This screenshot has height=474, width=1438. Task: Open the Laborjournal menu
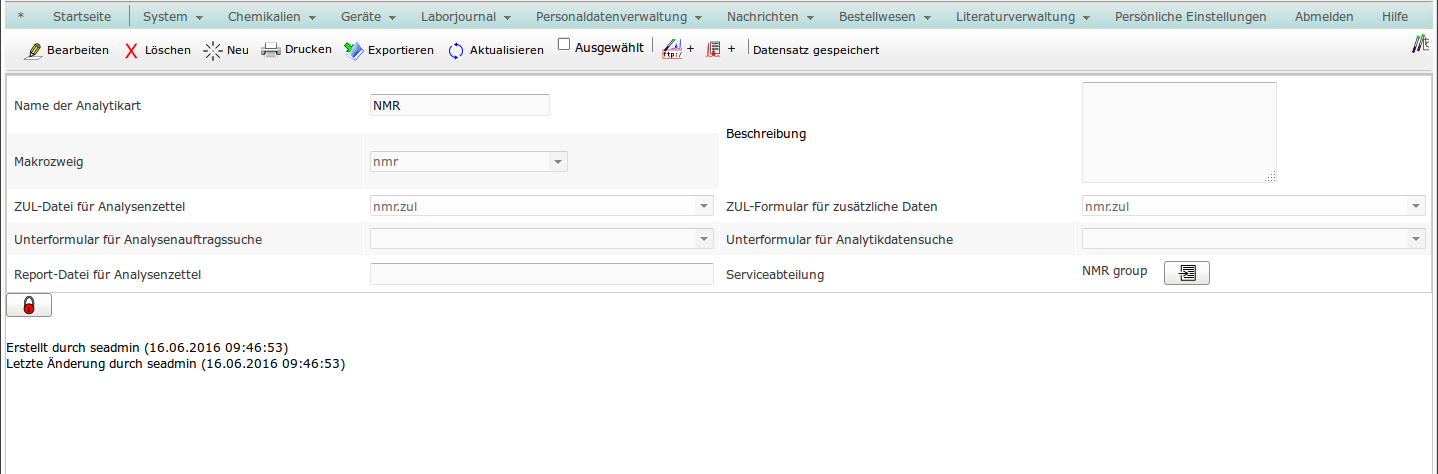click(x=466, y=17)
